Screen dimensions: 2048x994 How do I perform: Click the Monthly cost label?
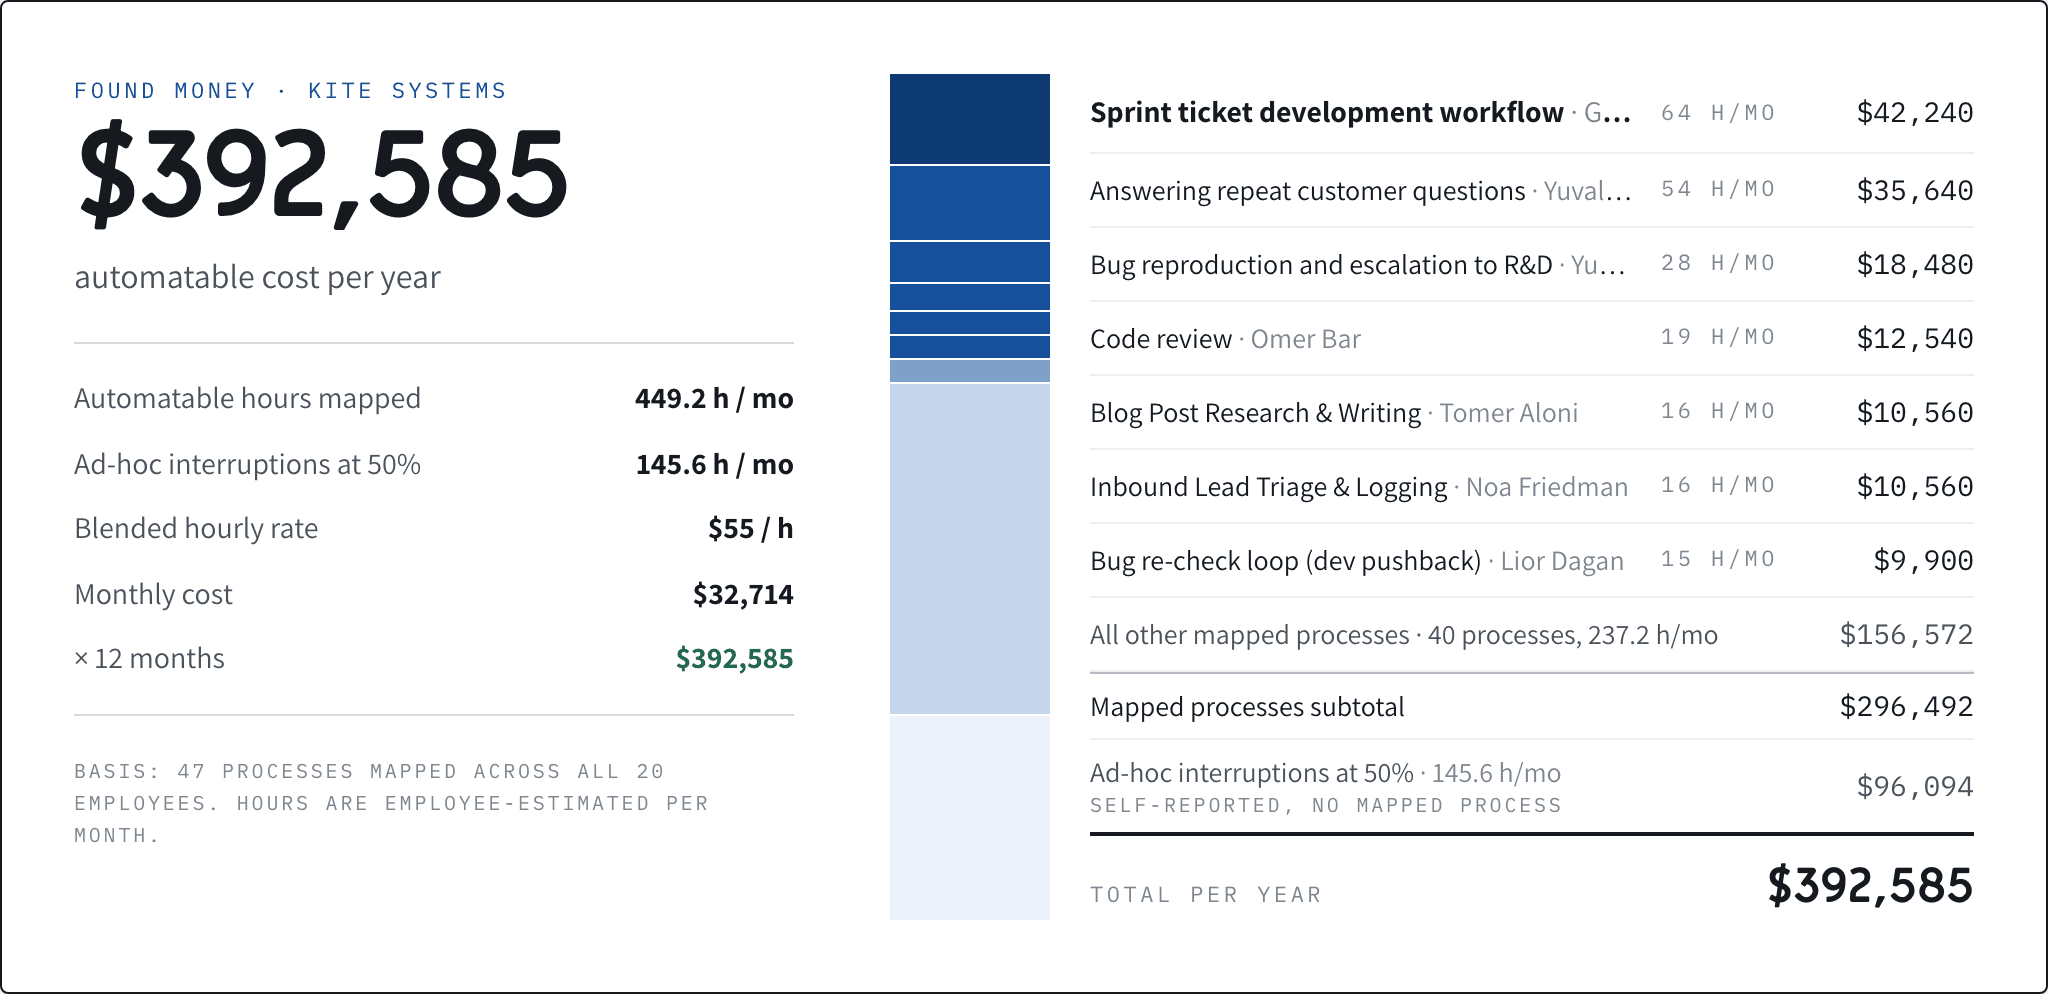click(x=153, y=595)
